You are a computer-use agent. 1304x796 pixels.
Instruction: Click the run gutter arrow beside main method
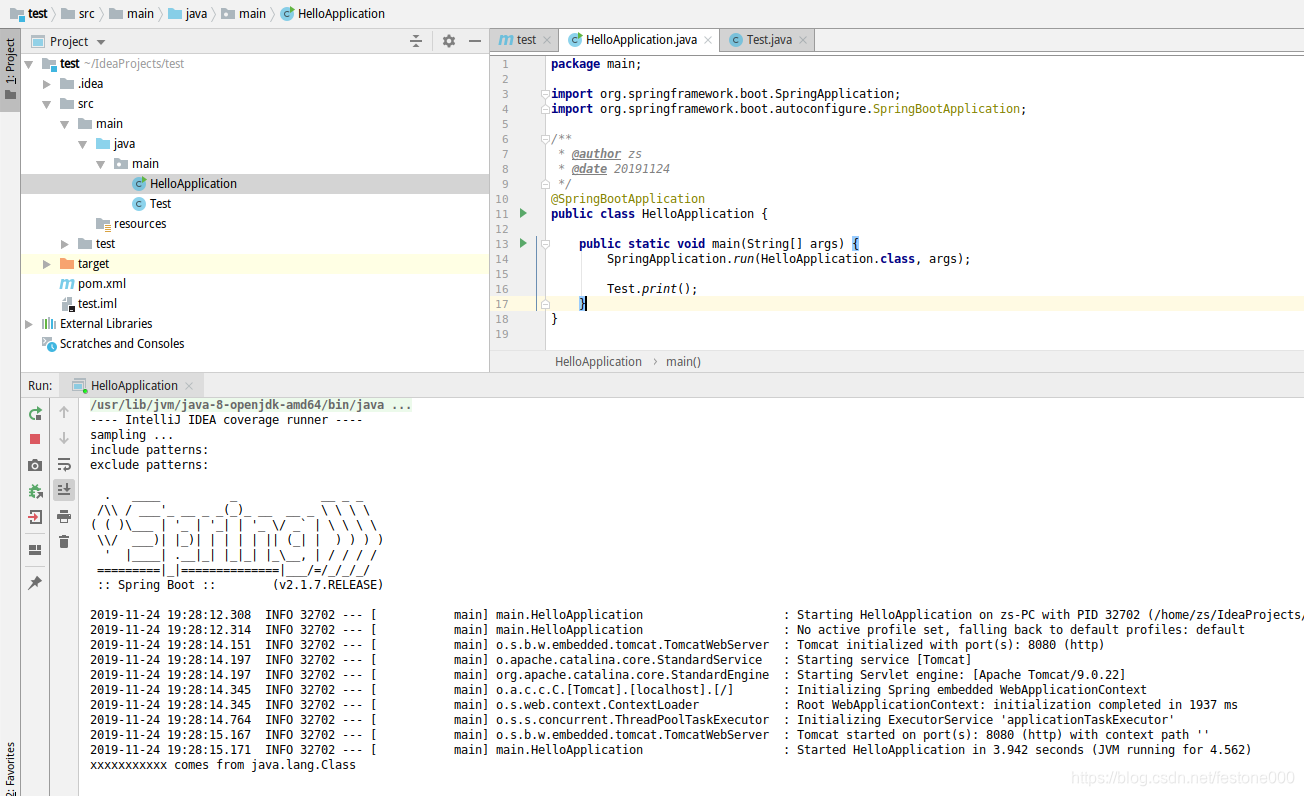tap(523, 243)
